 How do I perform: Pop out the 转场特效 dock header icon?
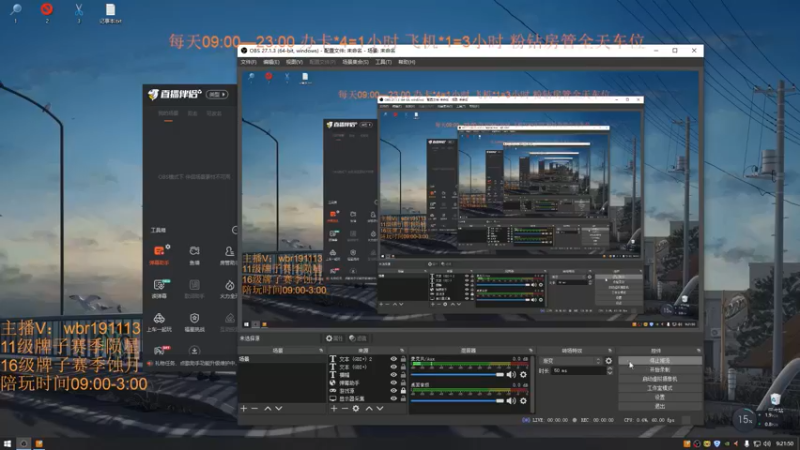[x=610, y=351]
